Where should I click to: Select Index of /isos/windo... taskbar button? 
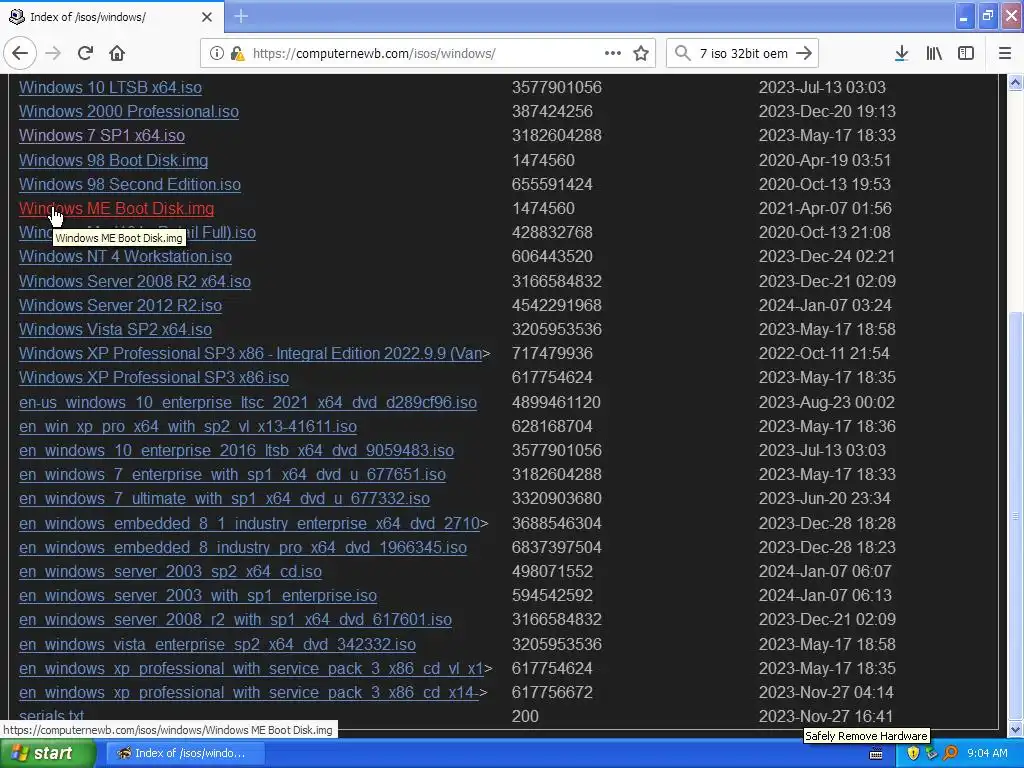[x=185, y=753]
